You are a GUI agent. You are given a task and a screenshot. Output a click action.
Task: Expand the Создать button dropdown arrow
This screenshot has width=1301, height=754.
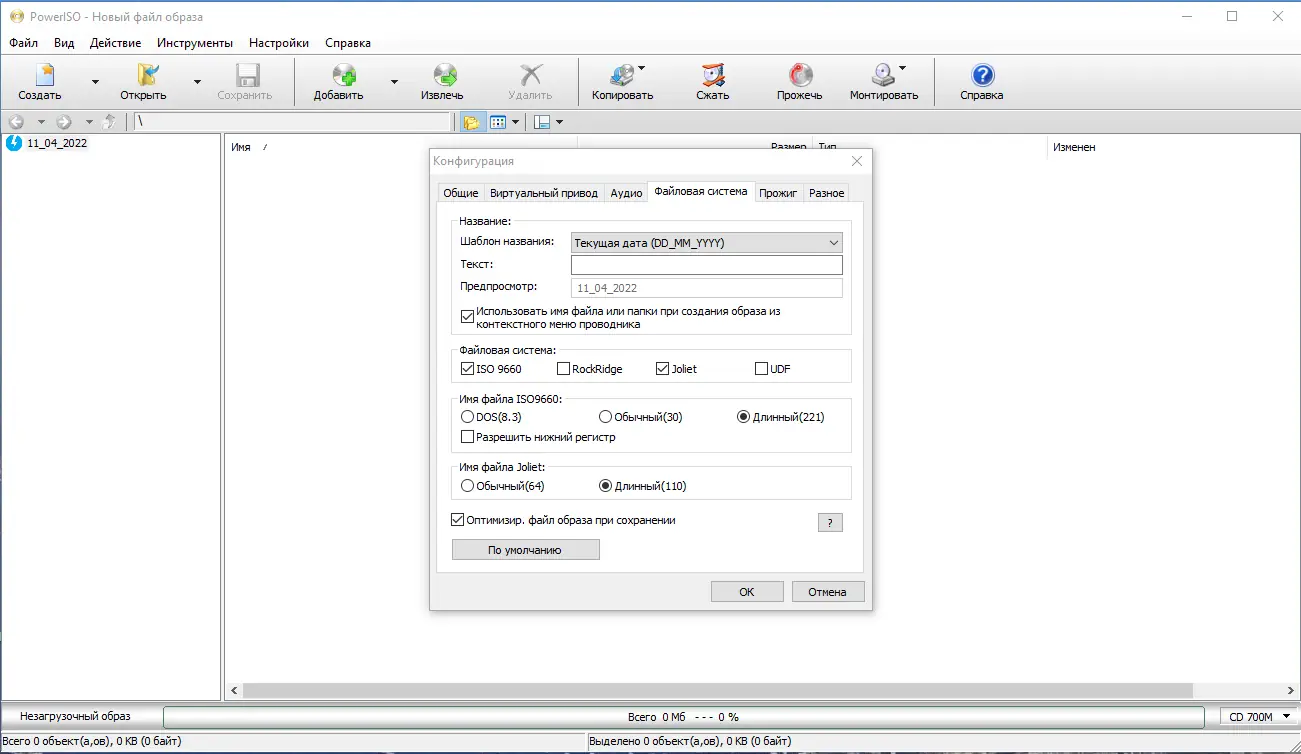click(x=95, y=81)
